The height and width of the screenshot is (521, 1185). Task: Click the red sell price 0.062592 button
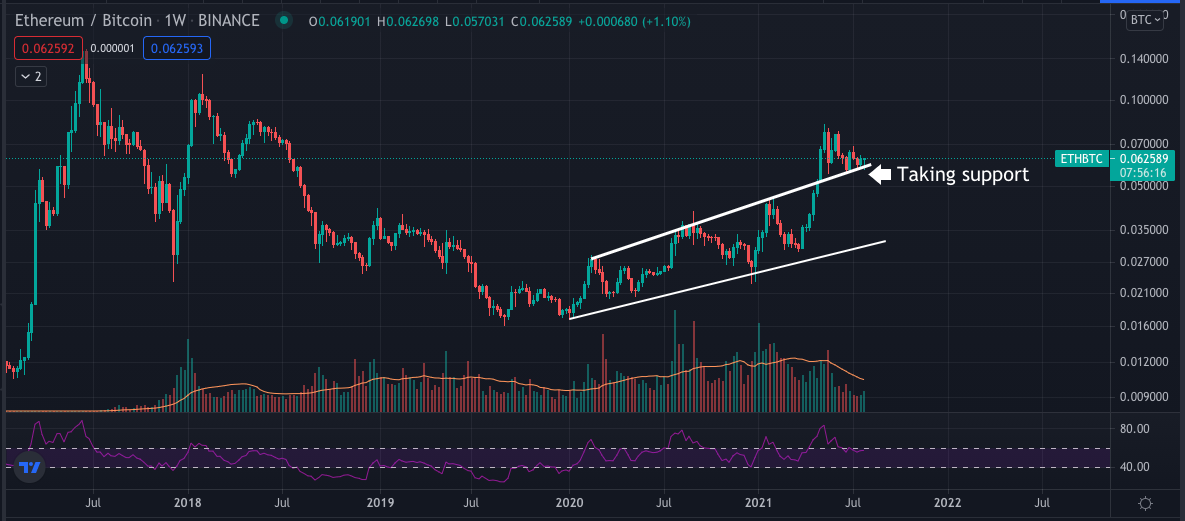[x=48, y=48]
